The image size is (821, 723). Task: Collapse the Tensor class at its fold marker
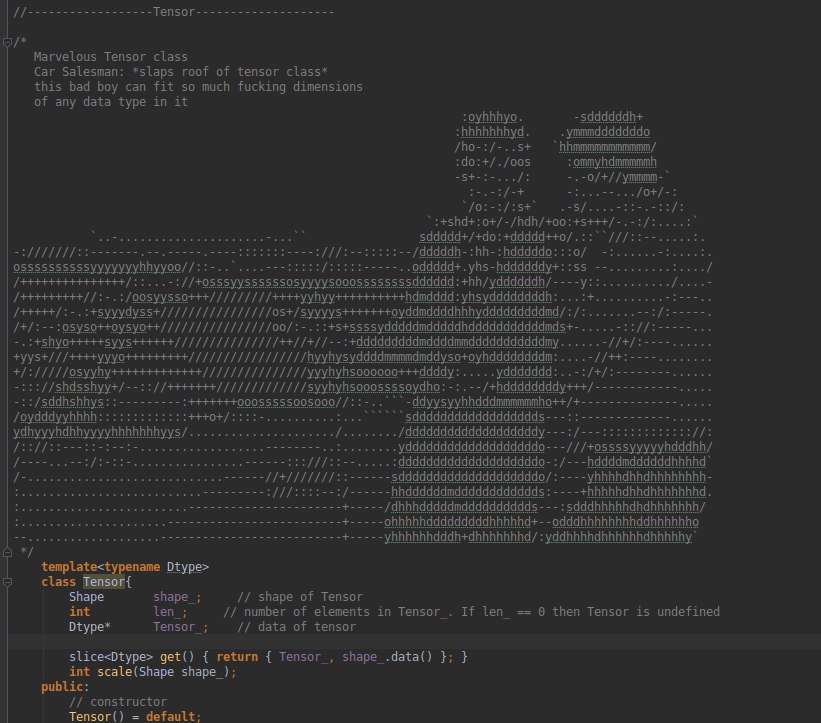pos(7,582)
